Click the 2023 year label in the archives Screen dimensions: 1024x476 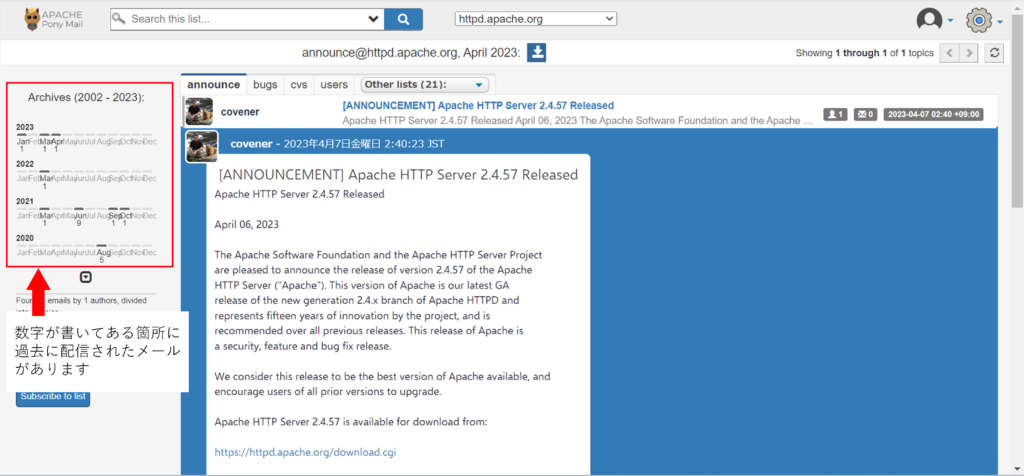(x=25, y=127)
